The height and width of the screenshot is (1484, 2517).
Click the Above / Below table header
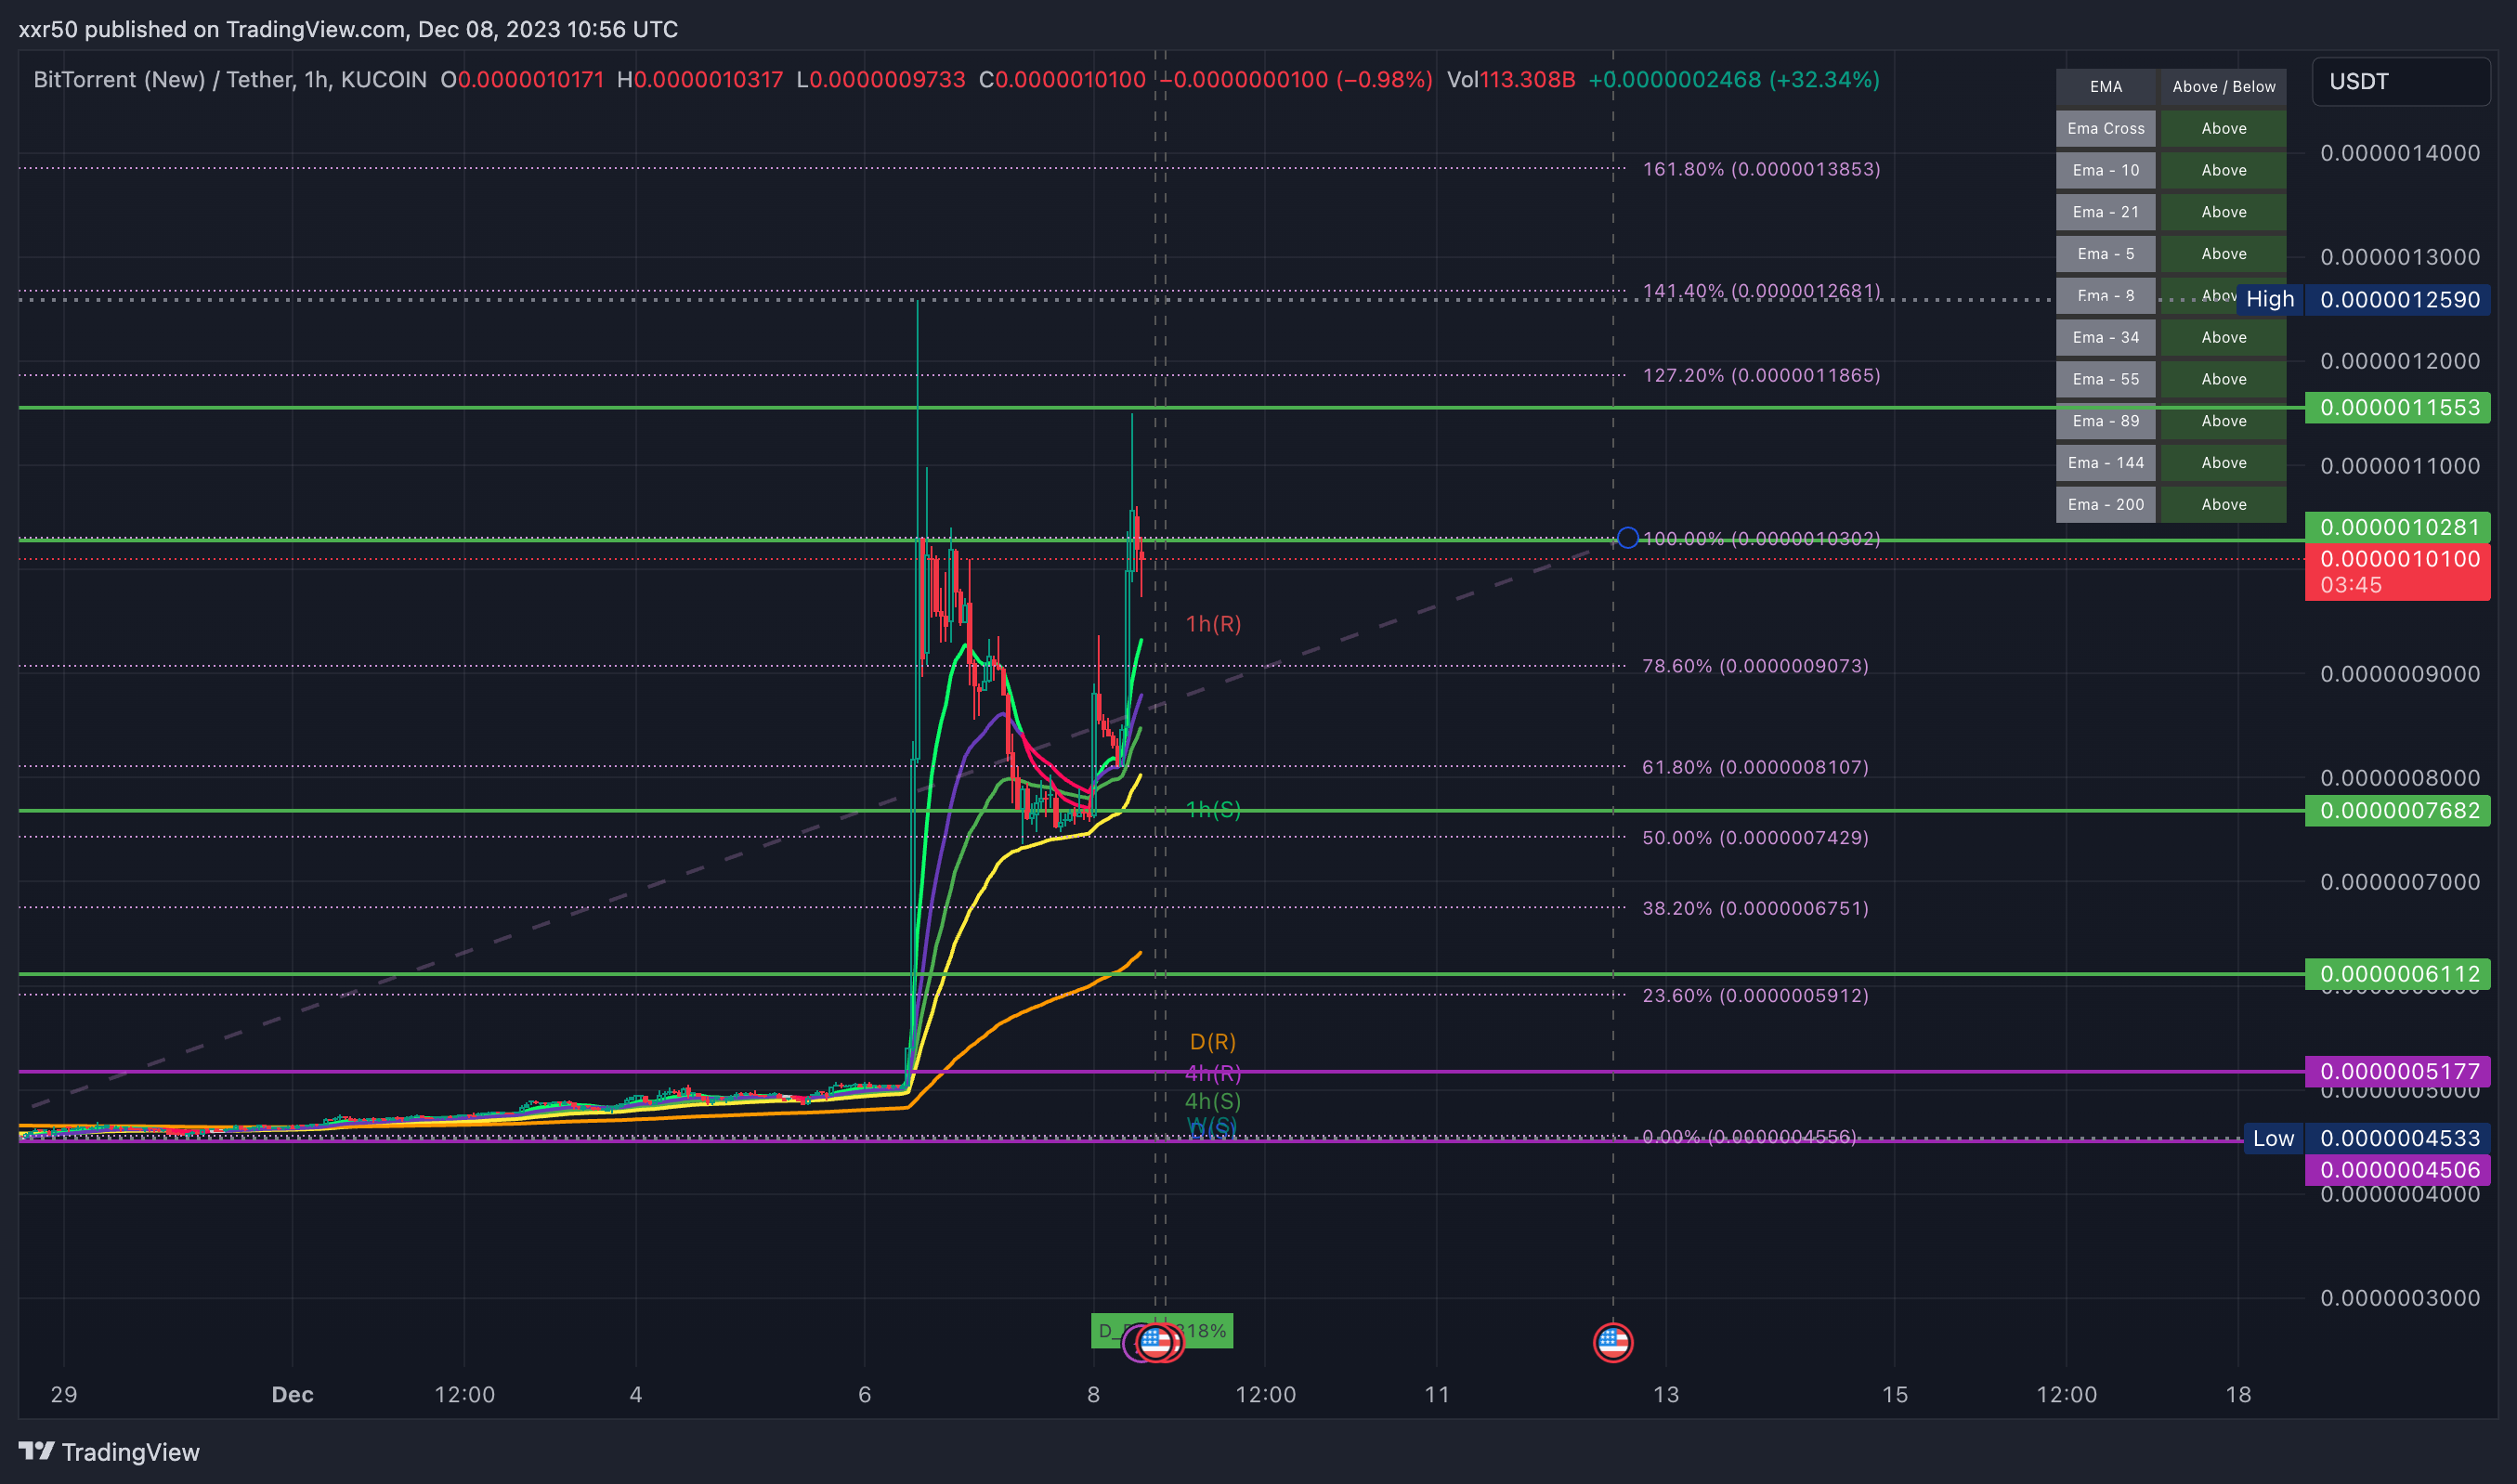coord(2223,87)
